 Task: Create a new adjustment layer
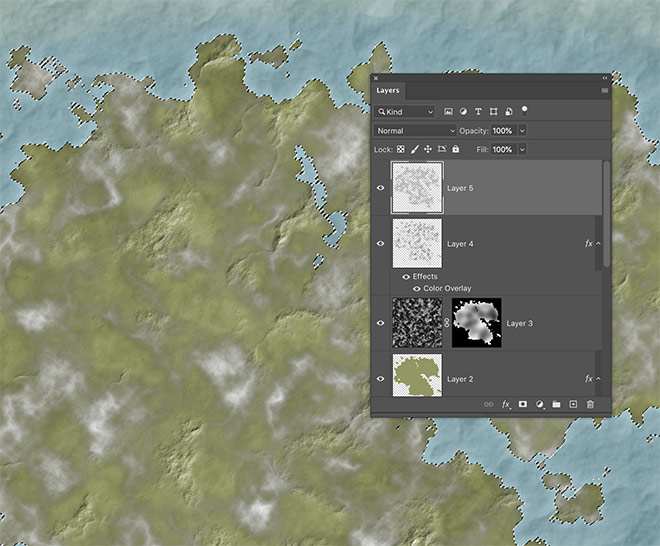pos(540,404)
